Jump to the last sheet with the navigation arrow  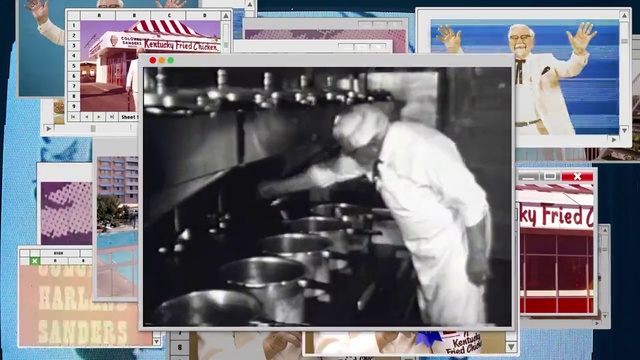111,117
